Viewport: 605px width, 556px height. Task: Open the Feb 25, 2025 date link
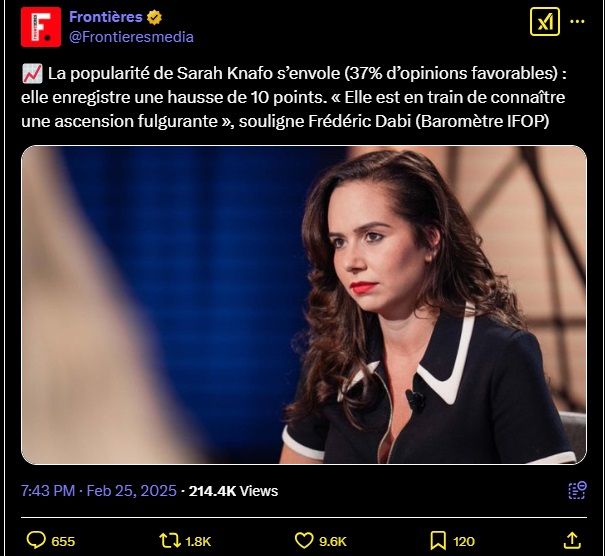(132, 491)
